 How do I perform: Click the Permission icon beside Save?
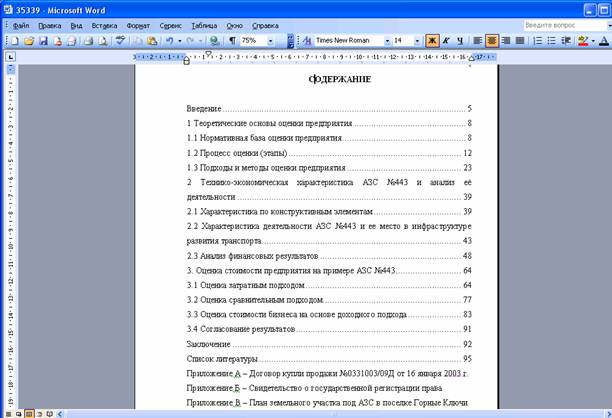tap(57, 41)
